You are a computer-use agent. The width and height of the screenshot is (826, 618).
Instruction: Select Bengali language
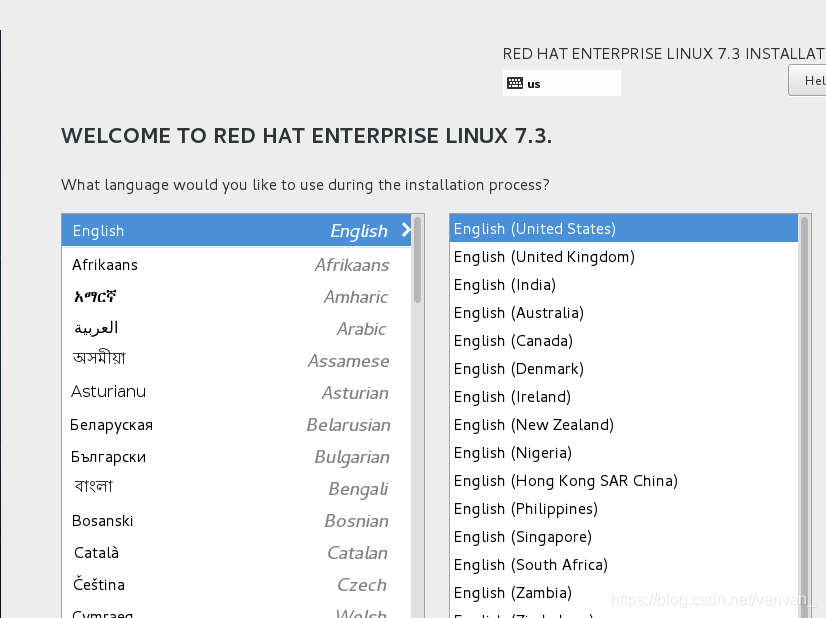(237, 488)
